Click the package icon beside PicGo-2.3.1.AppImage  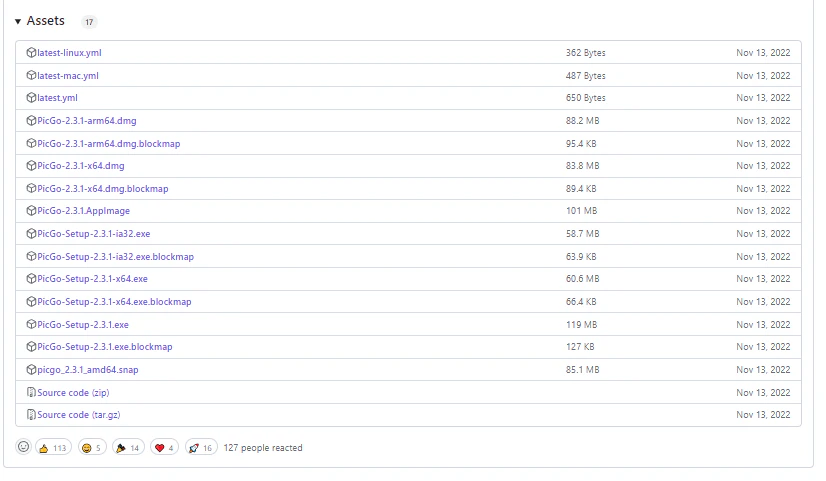(x=31, y=211)
